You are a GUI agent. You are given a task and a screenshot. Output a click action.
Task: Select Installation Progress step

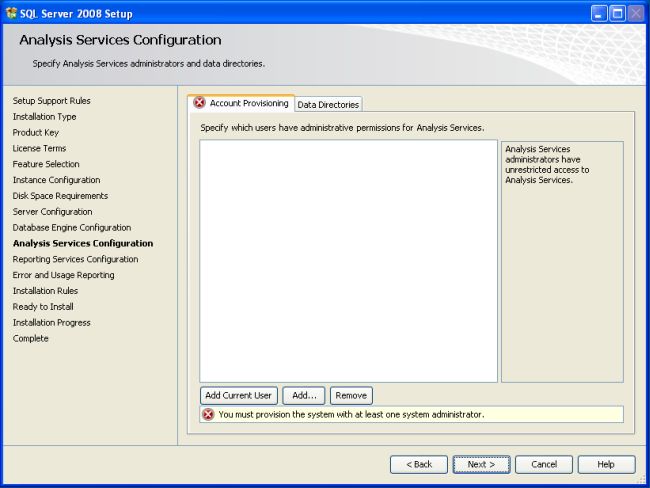51,323
